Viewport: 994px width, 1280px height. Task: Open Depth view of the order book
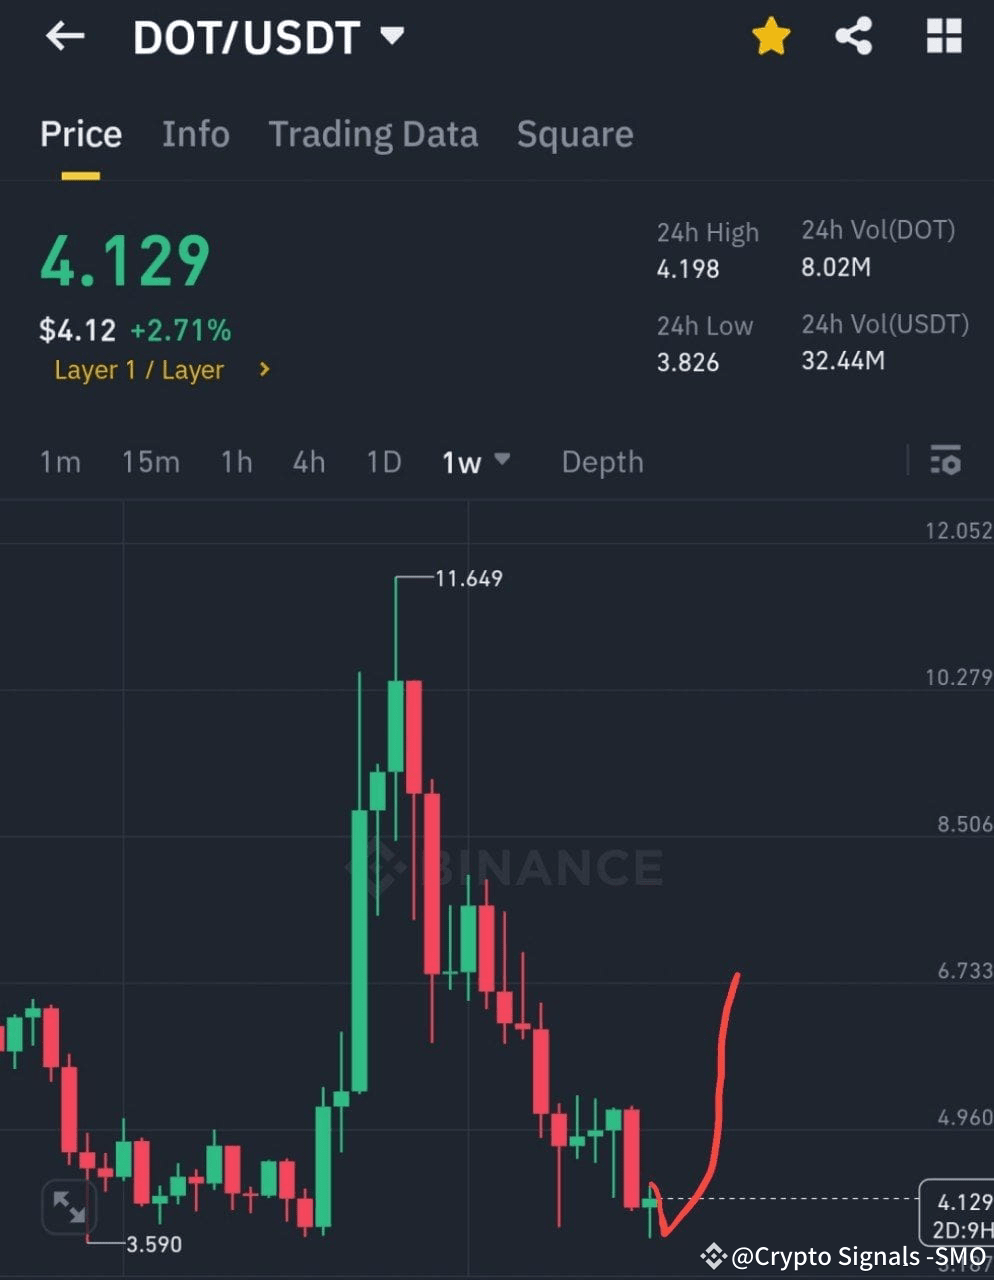click(x=601, y=462)
